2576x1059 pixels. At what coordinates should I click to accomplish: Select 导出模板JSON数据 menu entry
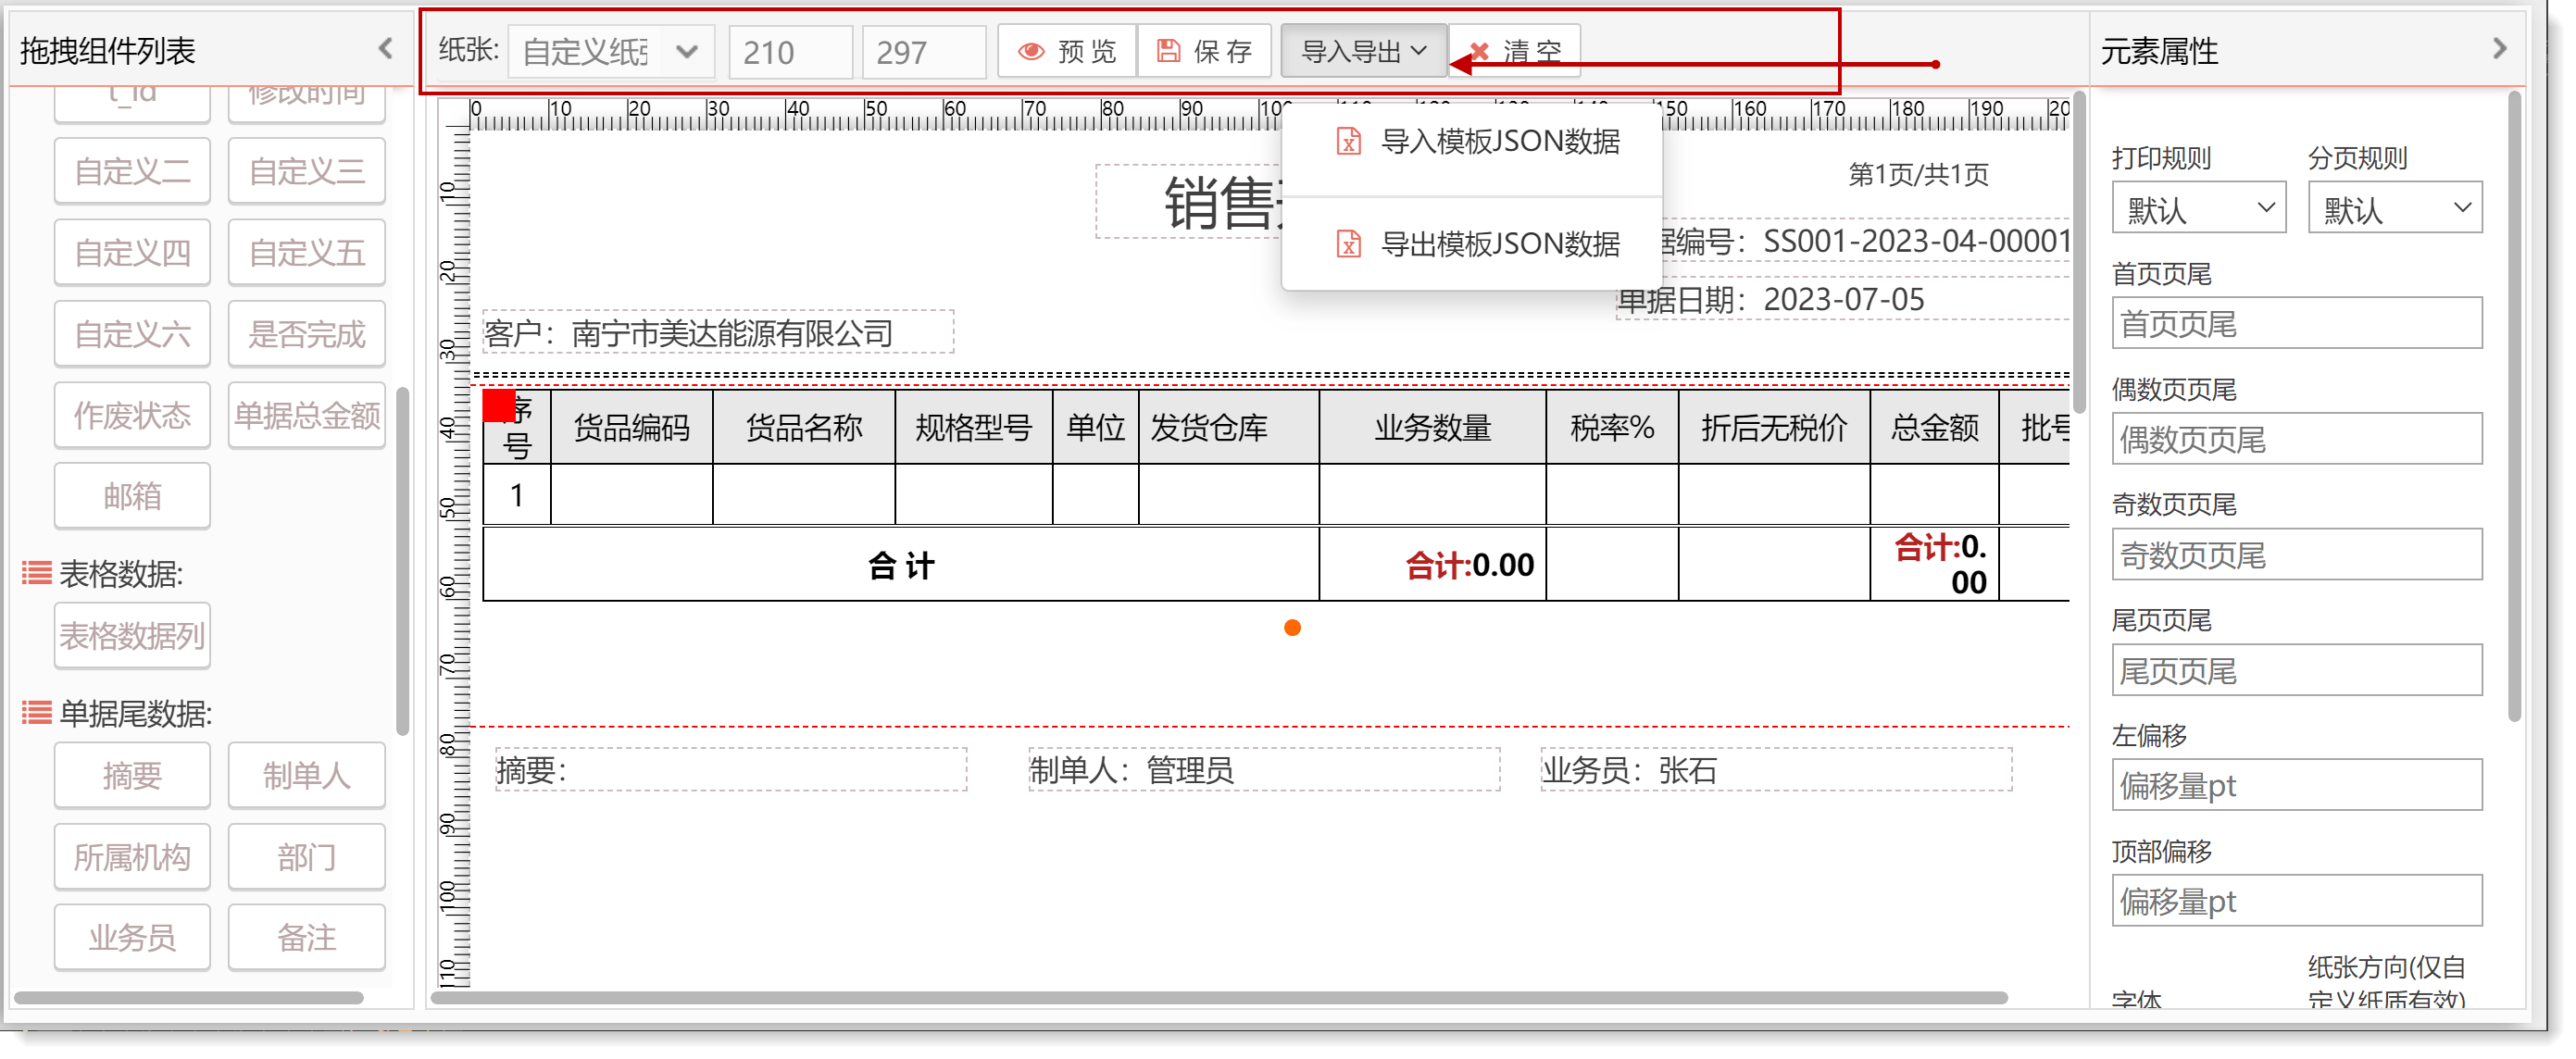coord(1499,243)
